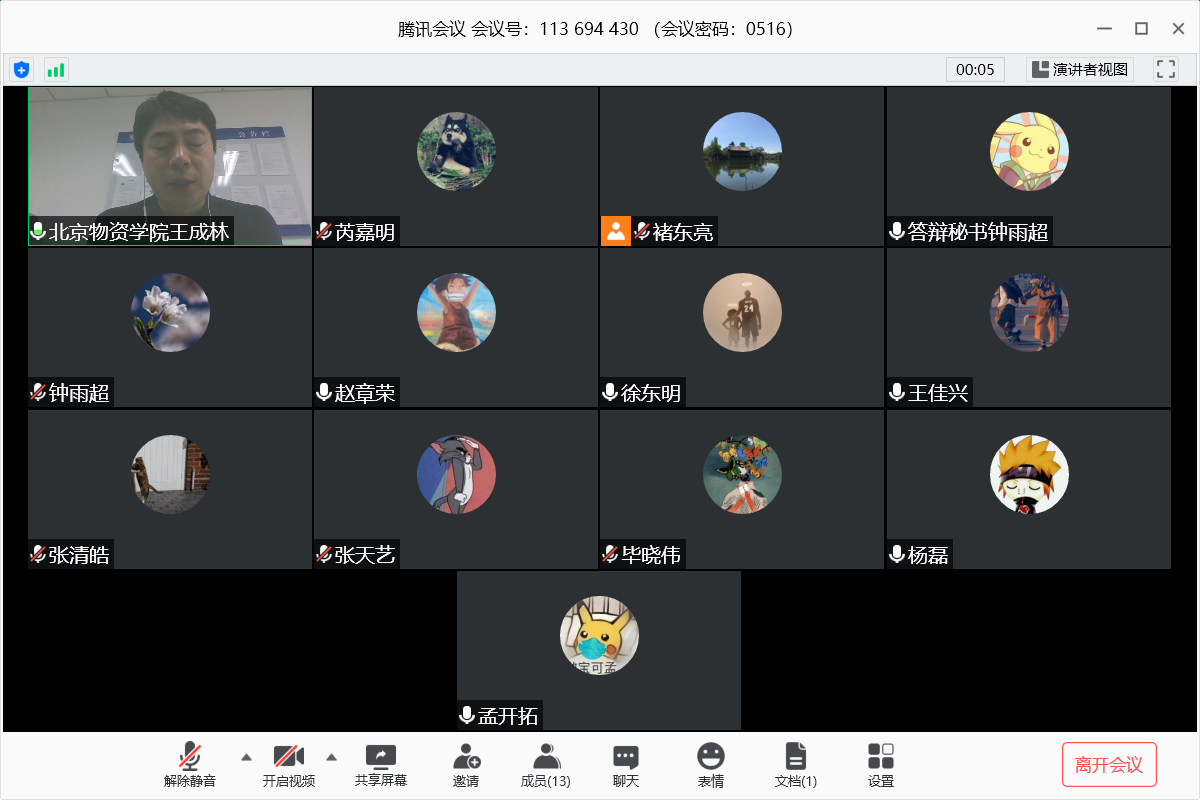Open the chat (聊天) panel
The height and width of the screenshot is (800, 1200).
(x=626, y=765)
